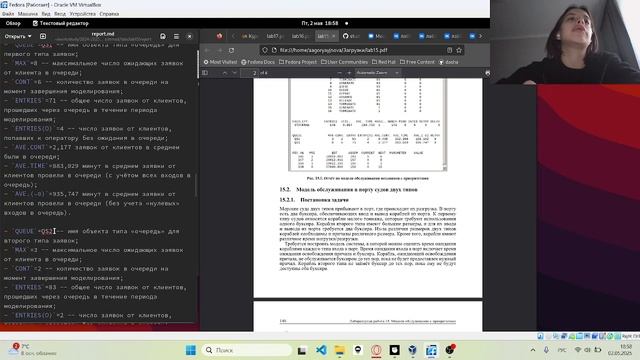
Task: Switch to the lab16 browser tab
Action: (x=300, y=36)
